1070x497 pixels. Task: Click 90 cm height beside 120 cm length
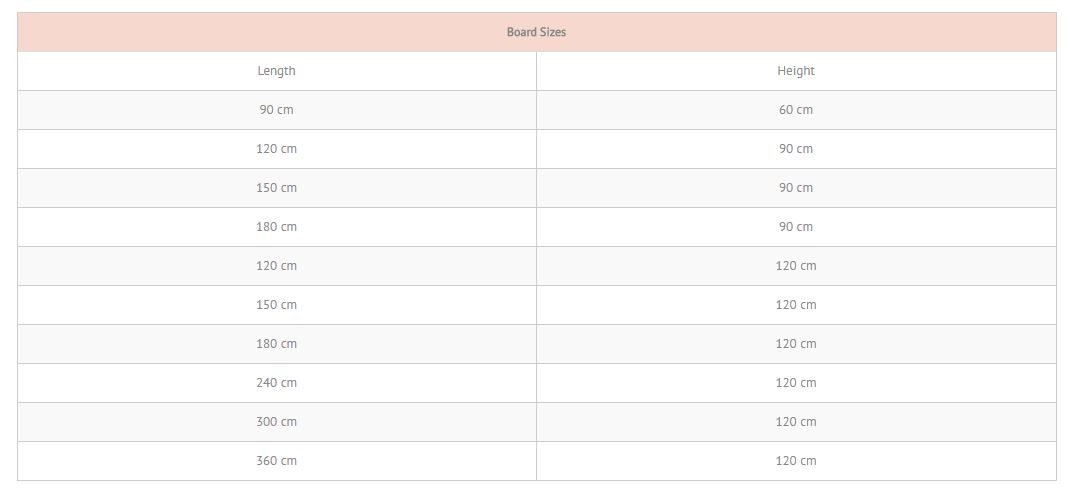point(796,149)
